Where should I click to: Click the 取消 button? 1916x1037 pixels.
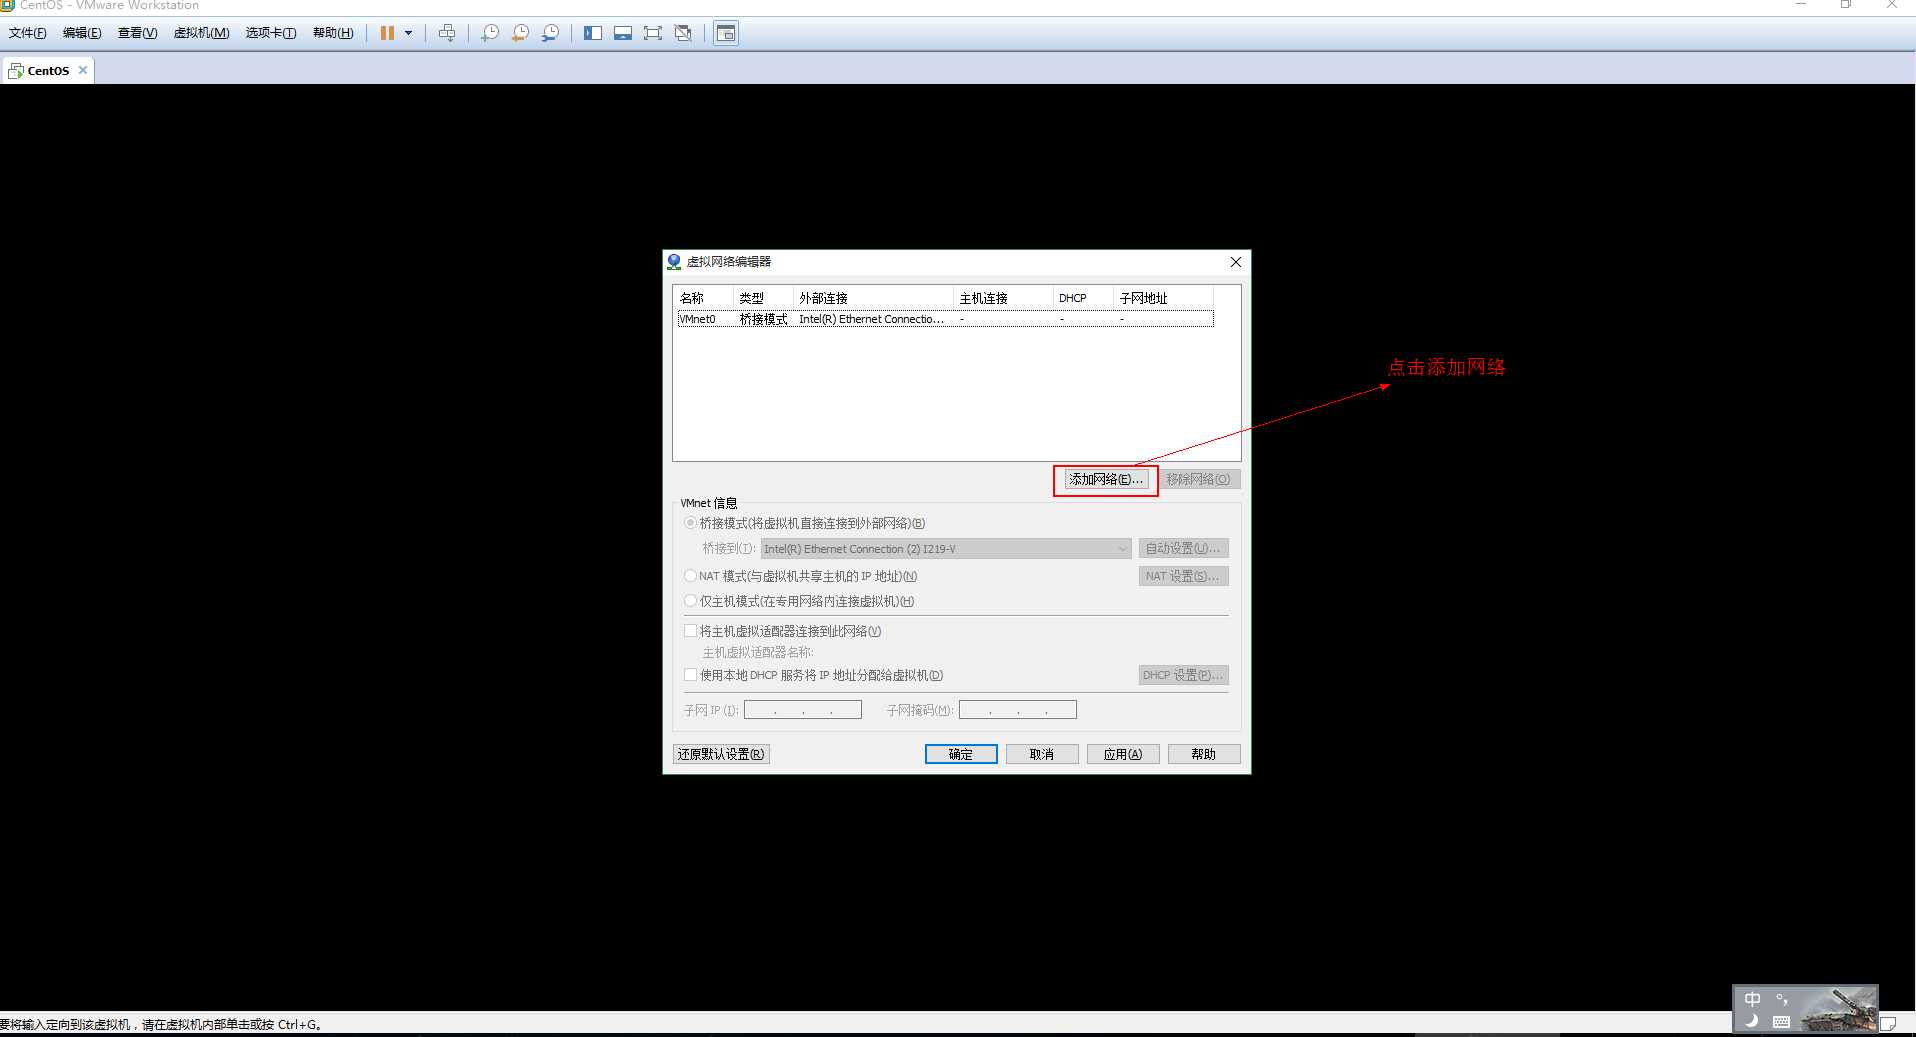tap(1042, 754)
